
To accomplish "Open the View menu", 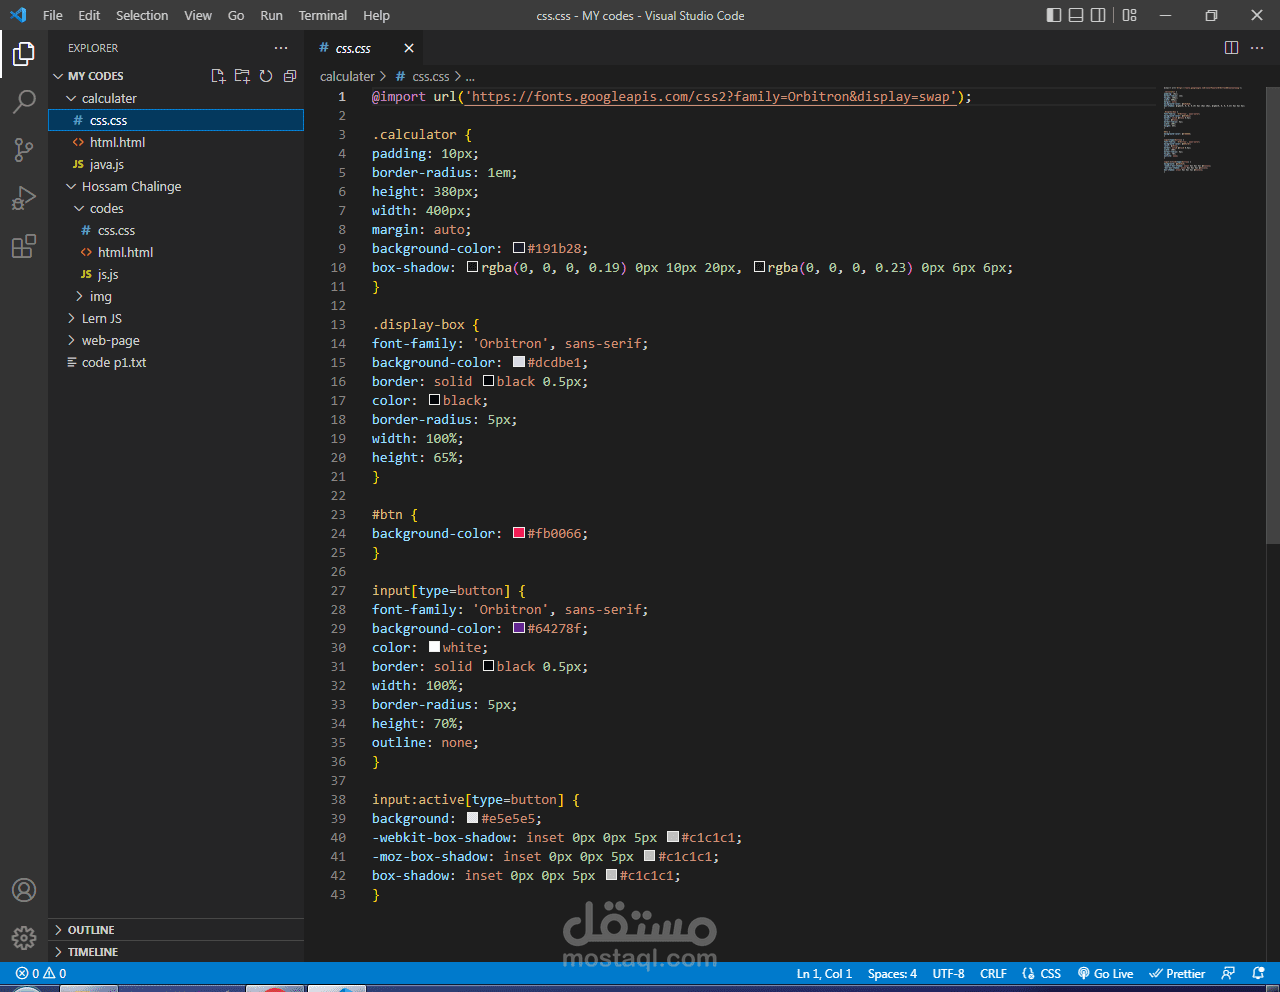I will pyautogui.click(x=198, y=15).
